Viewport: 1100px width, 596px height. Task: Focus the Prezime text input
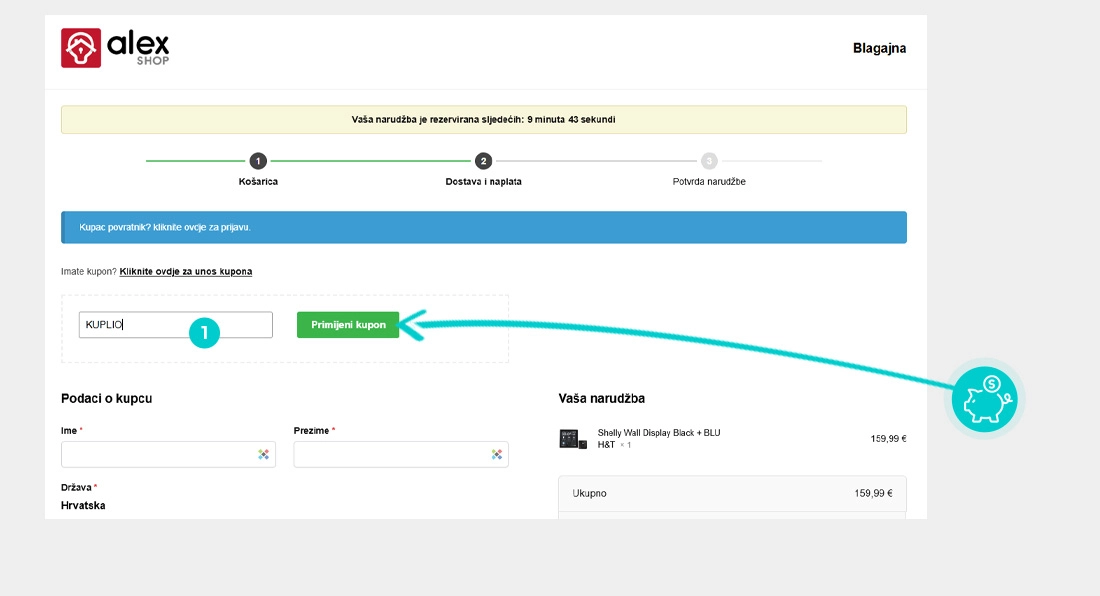390,454
